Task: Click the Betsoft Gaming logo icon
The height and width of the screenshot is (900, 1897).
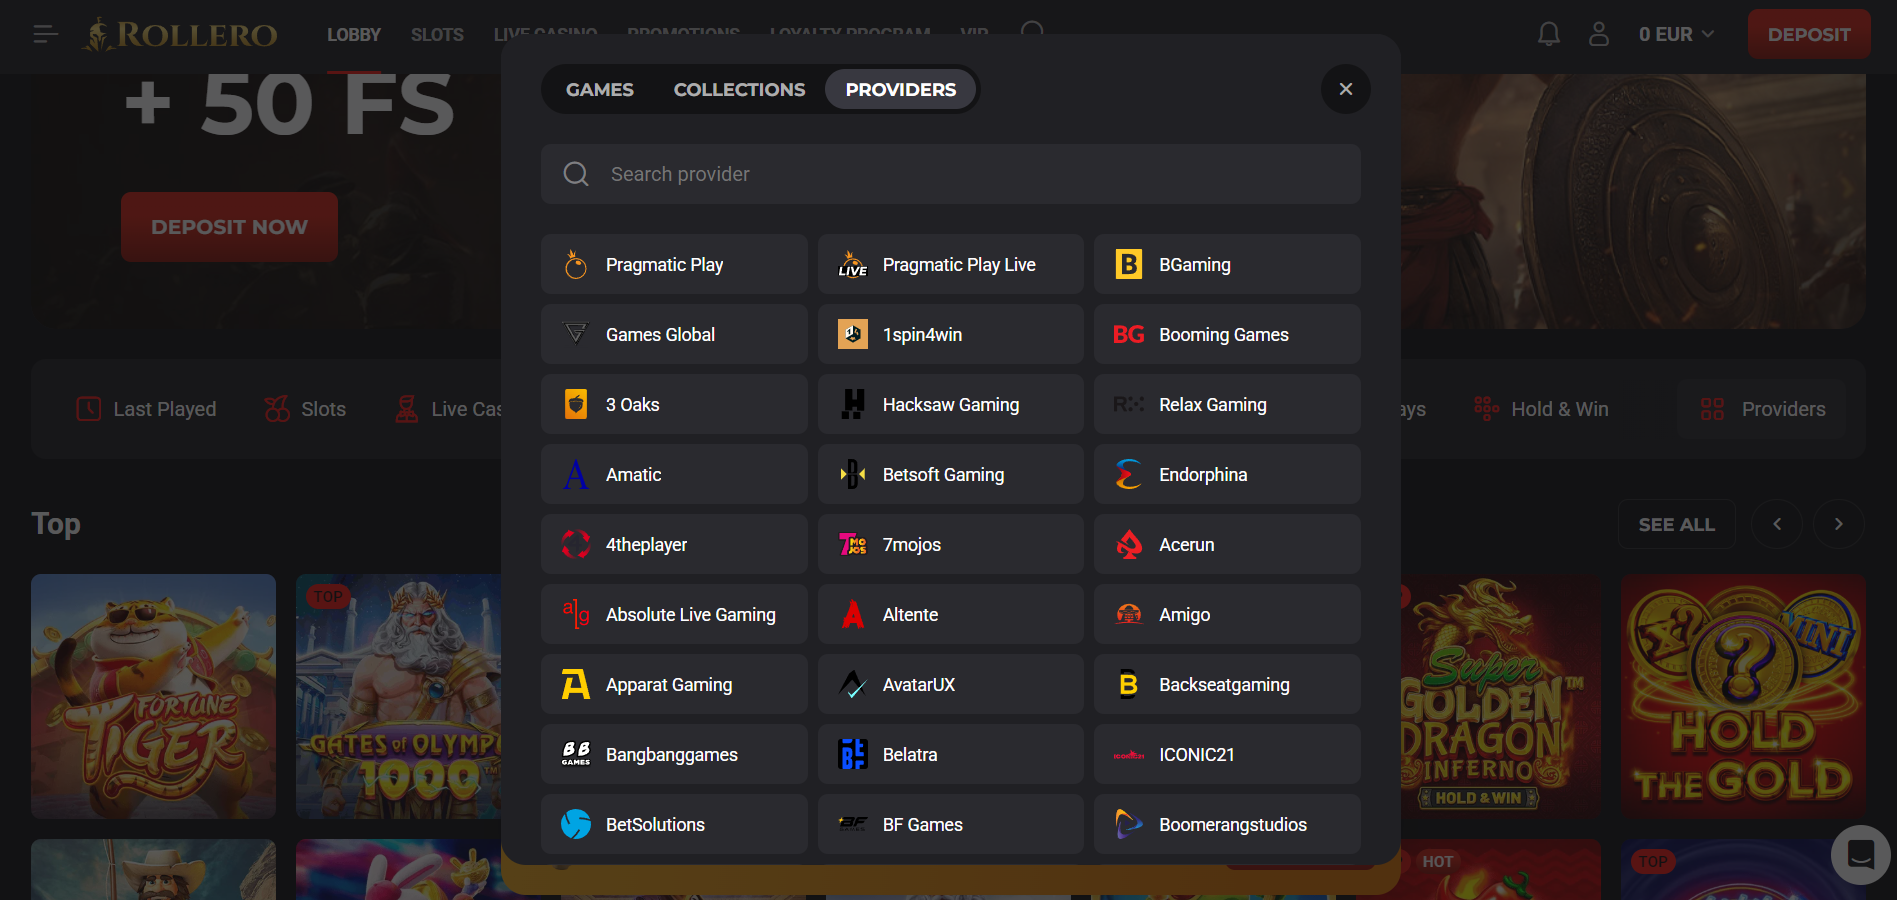Action: click(x=852, y=474)
